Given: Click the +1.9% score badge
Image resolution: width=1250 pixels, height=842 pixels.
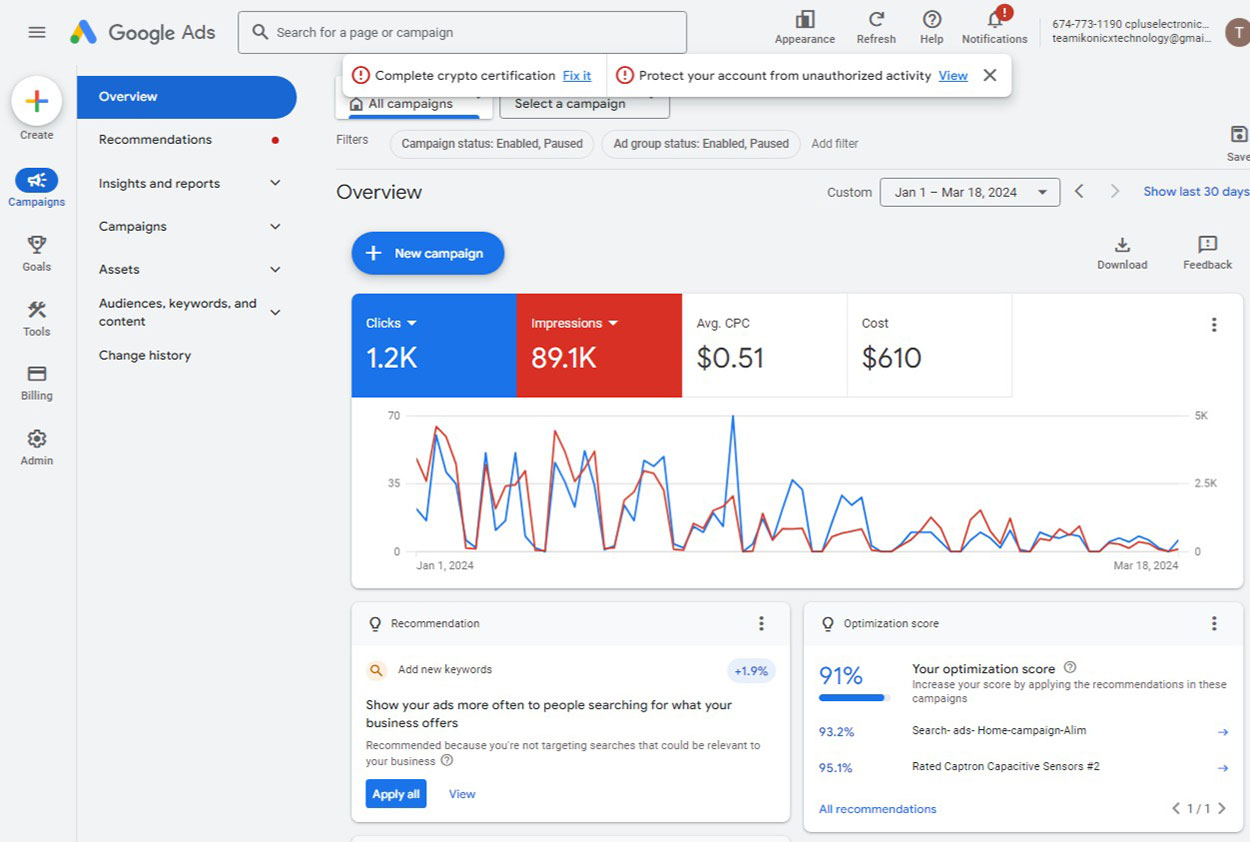Looking at the screenshot, I should point(751,671).
